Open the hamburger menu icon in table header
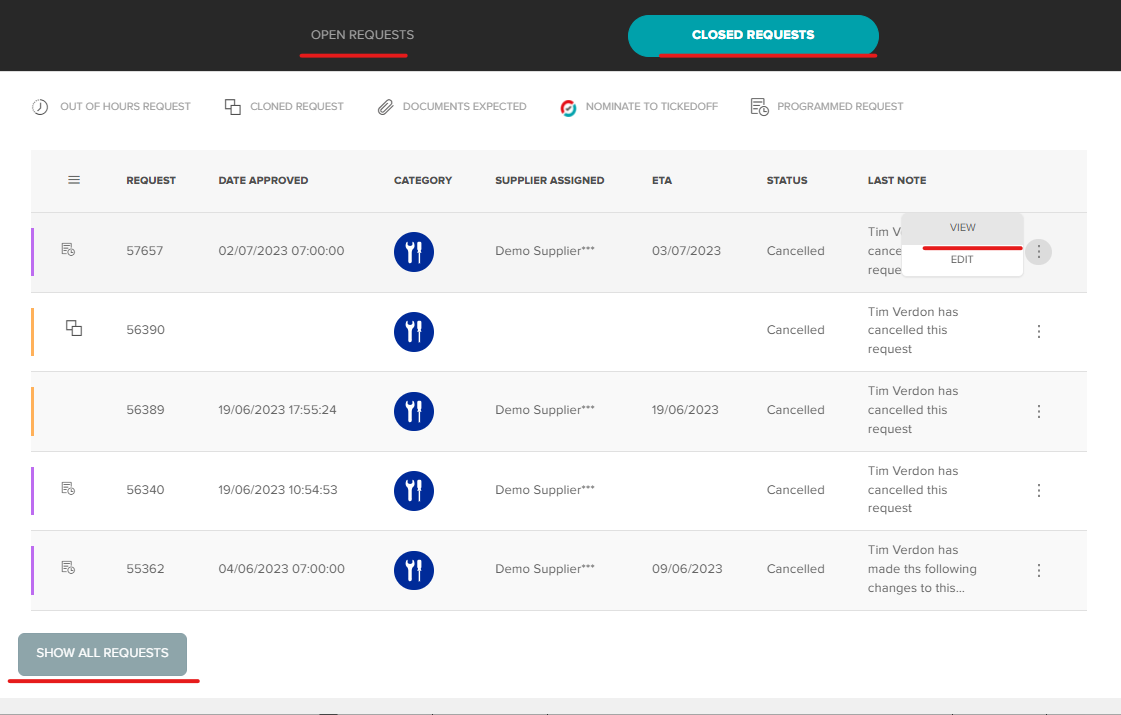 (74, 180)
